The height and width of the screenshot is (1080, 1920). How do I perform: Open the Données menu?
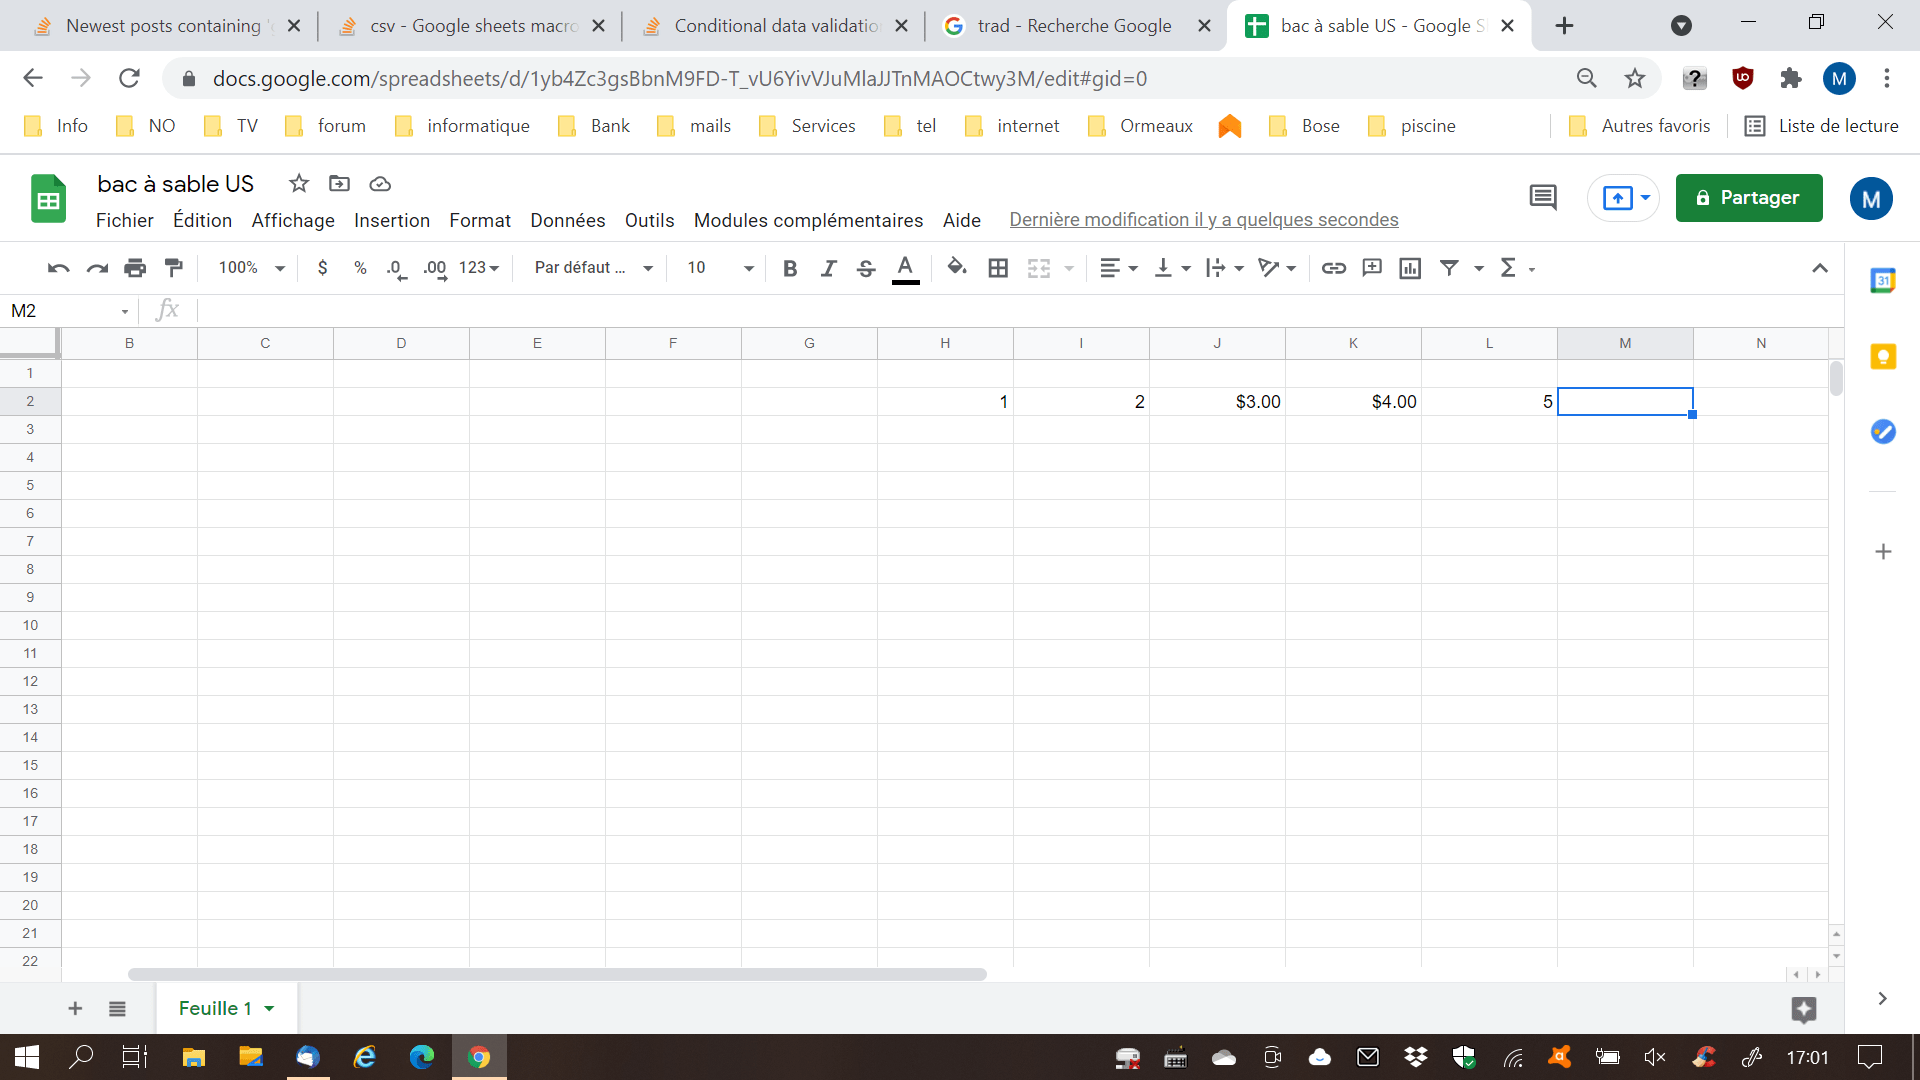tap(567, 220)
